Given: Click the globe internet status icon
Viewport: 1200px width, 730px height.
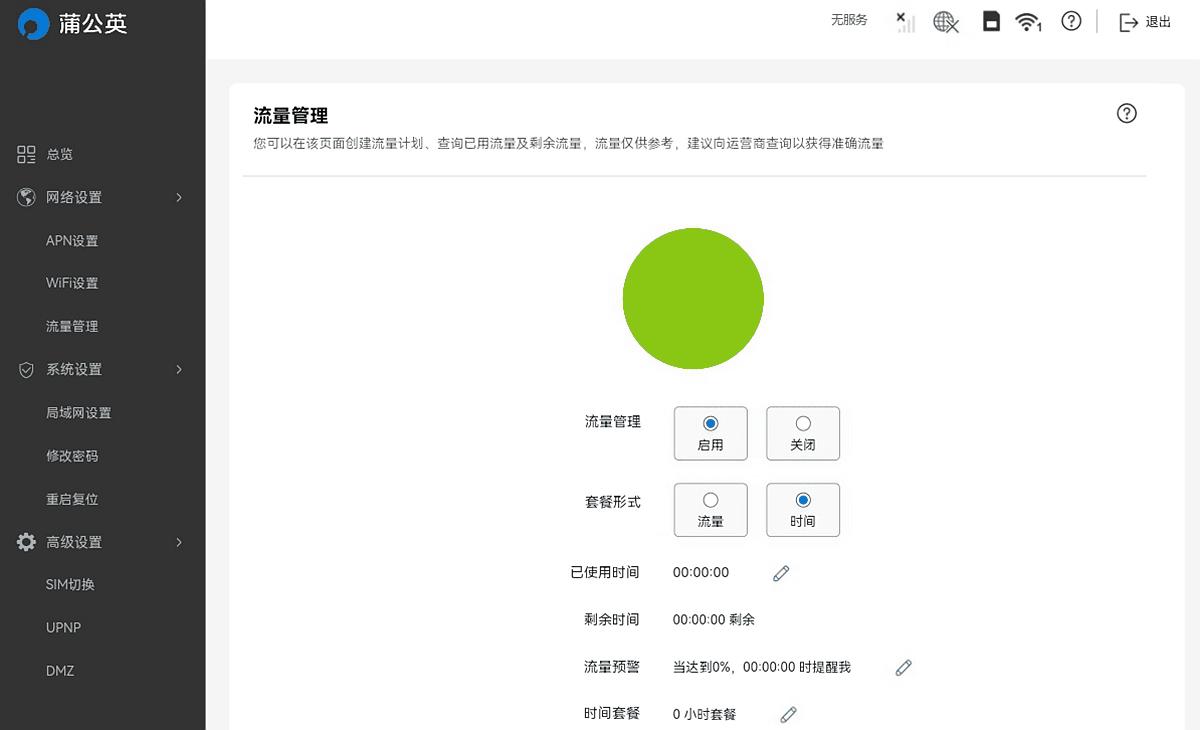Looking at the screenshot, I should tap(946, 22).
